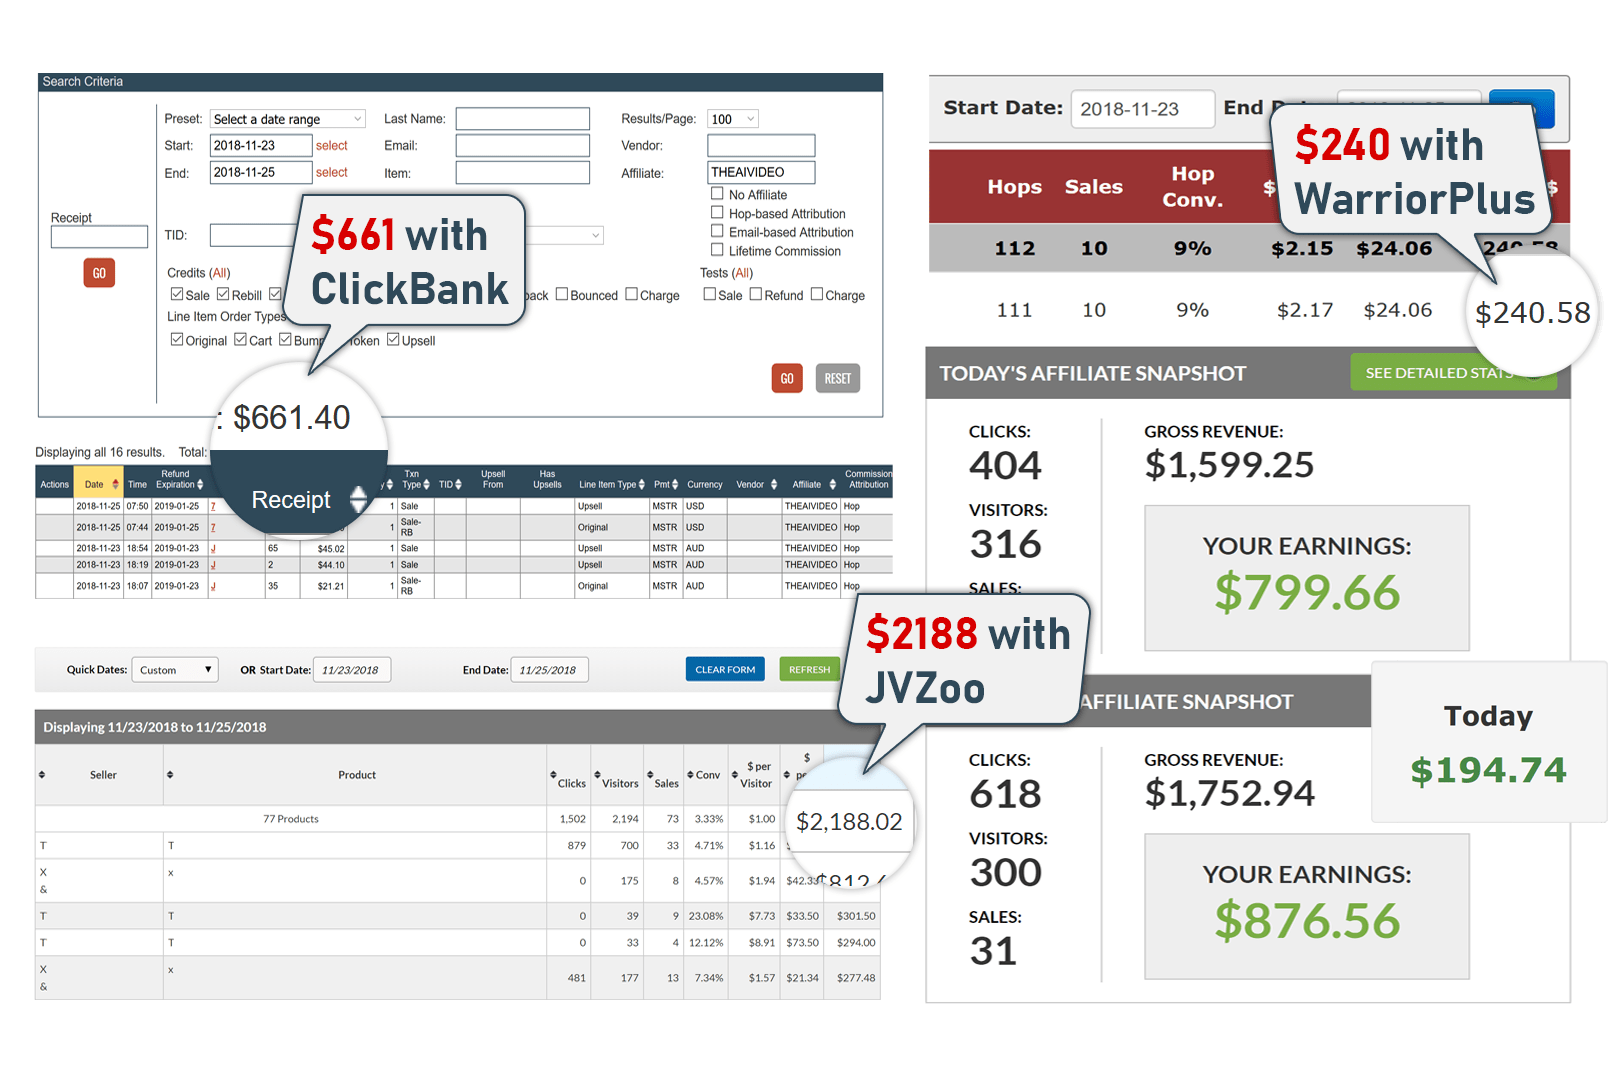Uncheck the Rebill checkbox
Image resolution: width=1609 pixels, height=1074 pixels.
tap(223, 294)
